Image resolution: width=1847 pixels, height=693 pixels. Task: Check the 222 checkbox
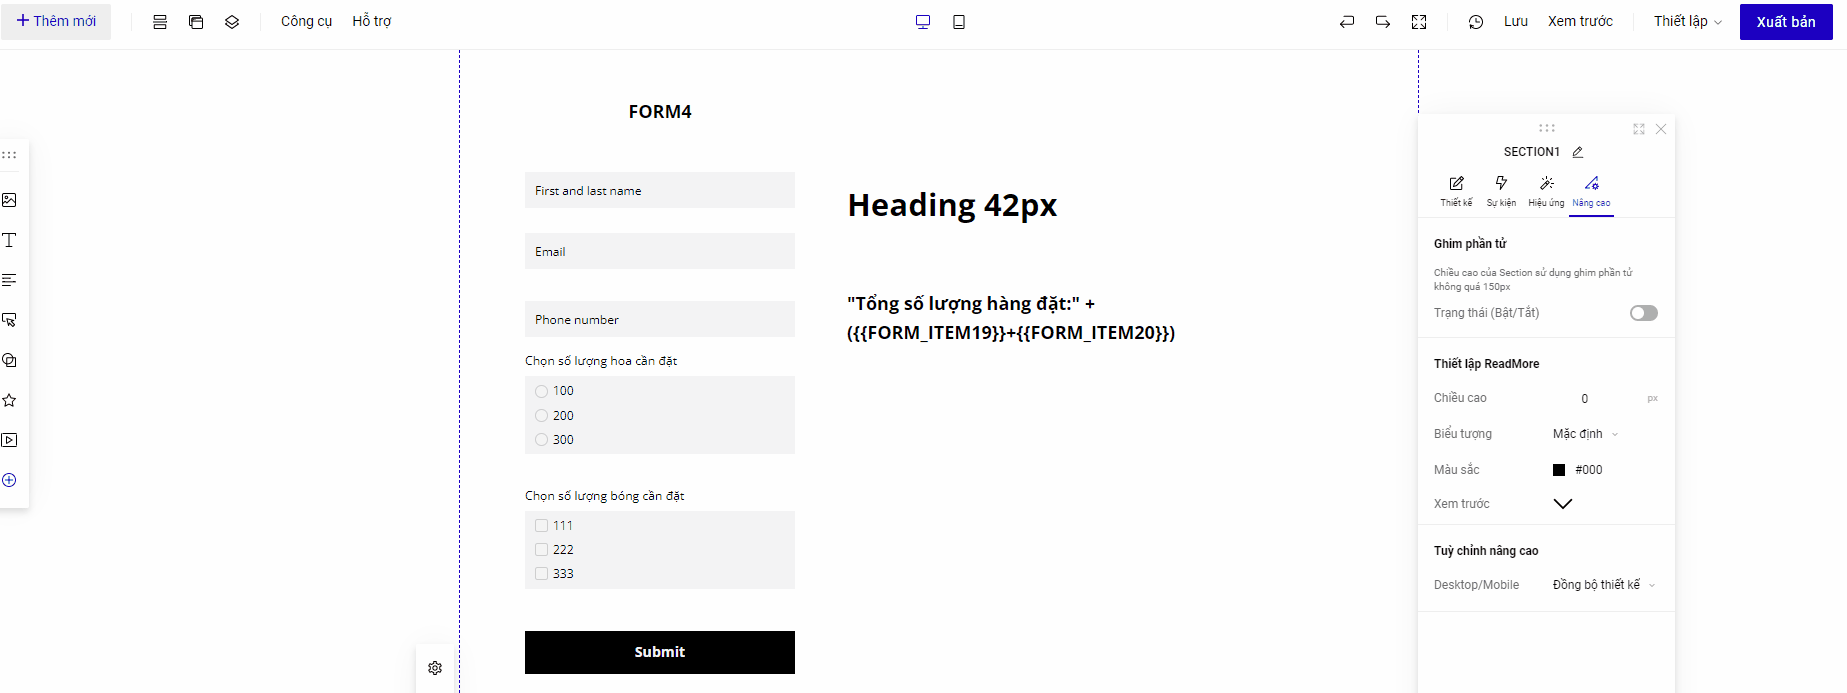click(x=542, y=550)
